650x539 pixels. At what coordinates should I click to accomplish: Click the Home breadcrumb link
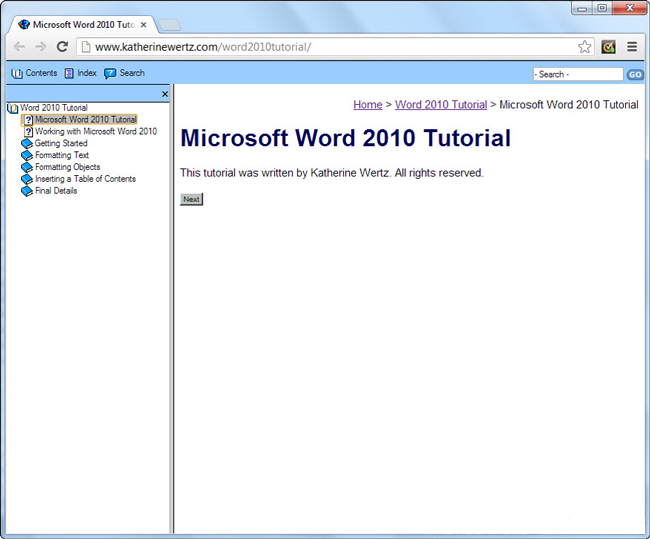click(x=368, y=105)
